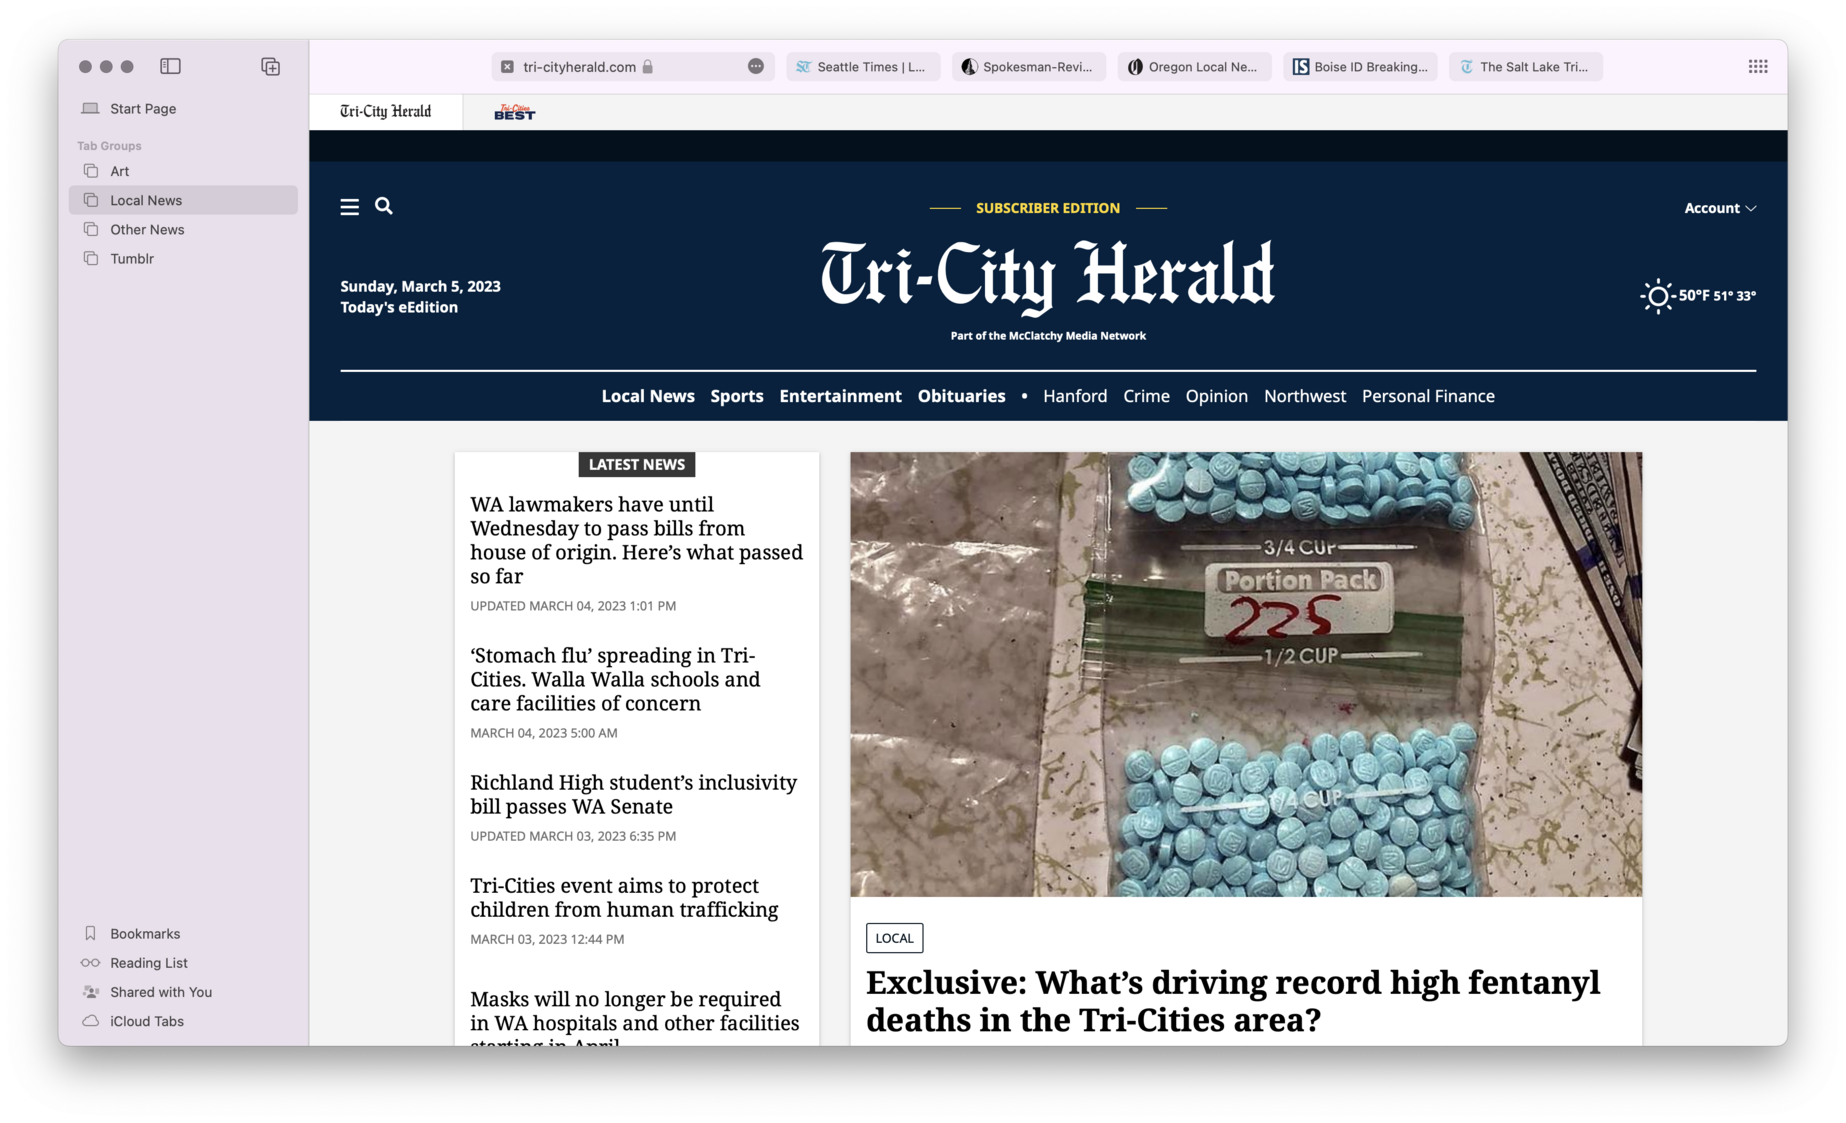Open the Sports nav section
The width and height of the screenshot is (1846, 1123).
[x=737, y=396]
